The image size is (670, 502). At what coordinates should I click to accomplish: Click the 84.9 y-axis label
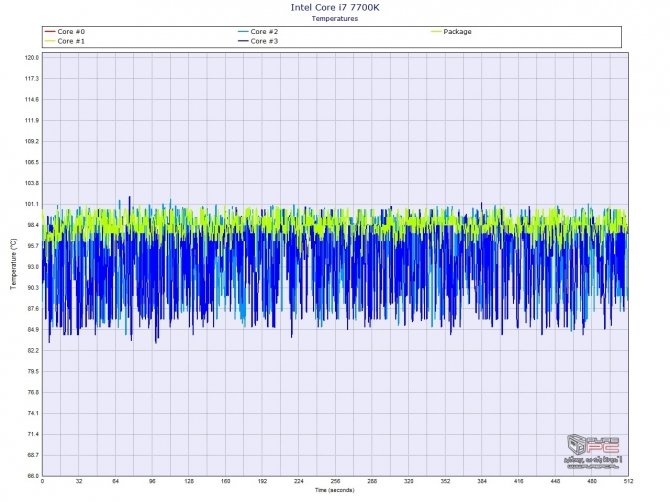pyautogui.click(x=32, y=330)
